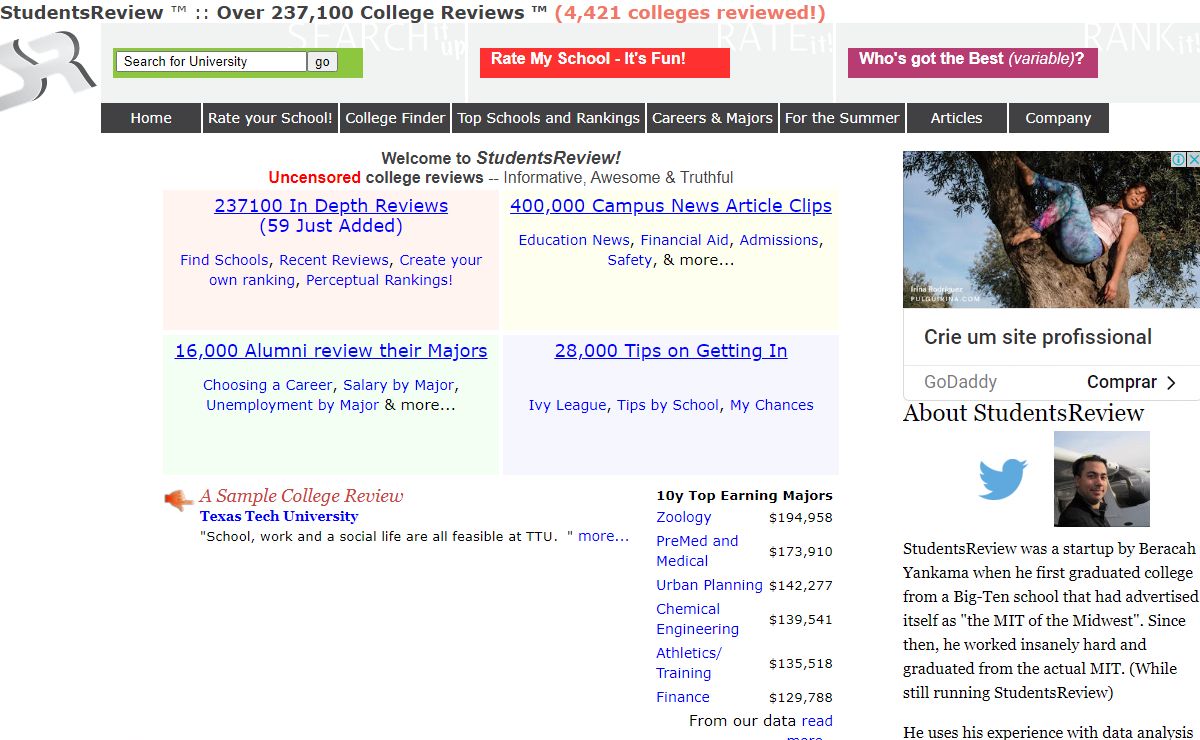Open PreMed and Medical major link
The height and width of the screenshot is (740, 1200).
[697, 551]
